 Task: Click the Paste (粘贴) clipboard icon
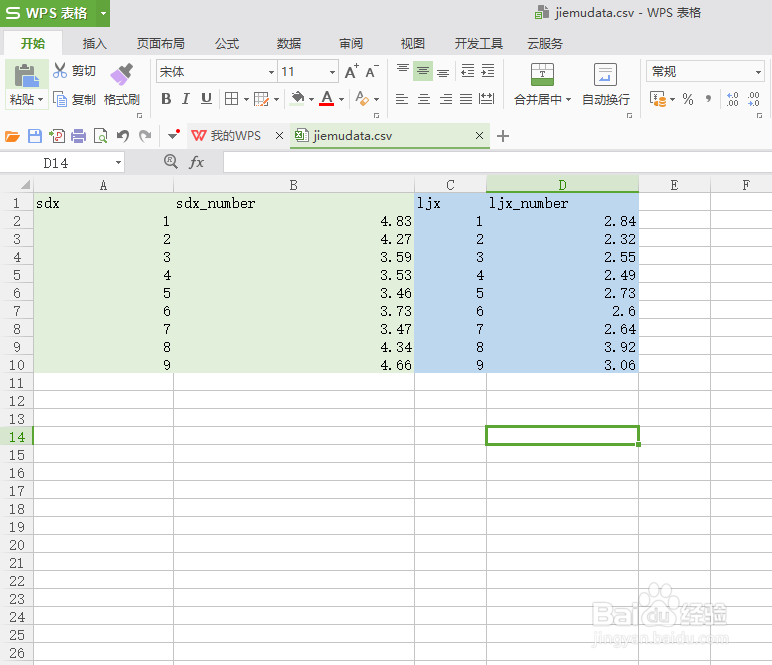pyautogui.click(x=26, y=75)
